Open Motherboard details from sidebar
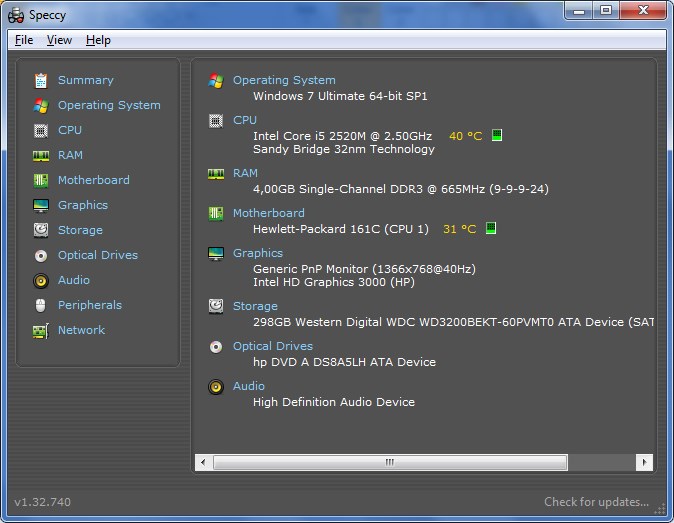Screen dimensions: 674x523 tap(94, 180)
